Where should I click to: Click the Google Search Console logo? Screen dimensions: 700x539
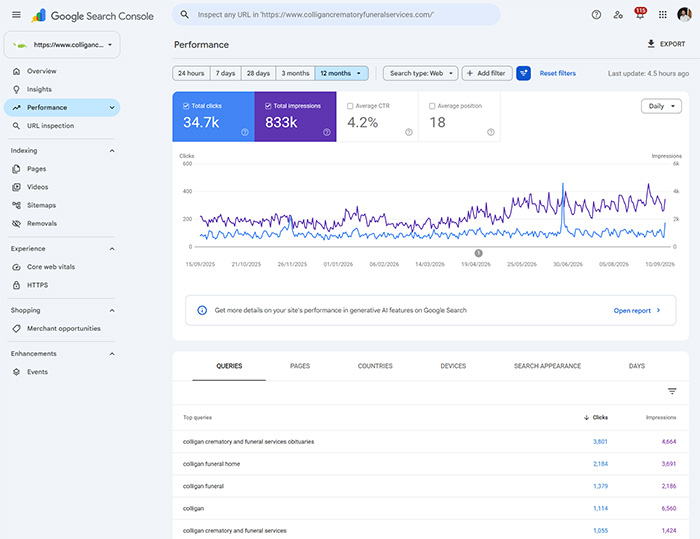point(92,16)
